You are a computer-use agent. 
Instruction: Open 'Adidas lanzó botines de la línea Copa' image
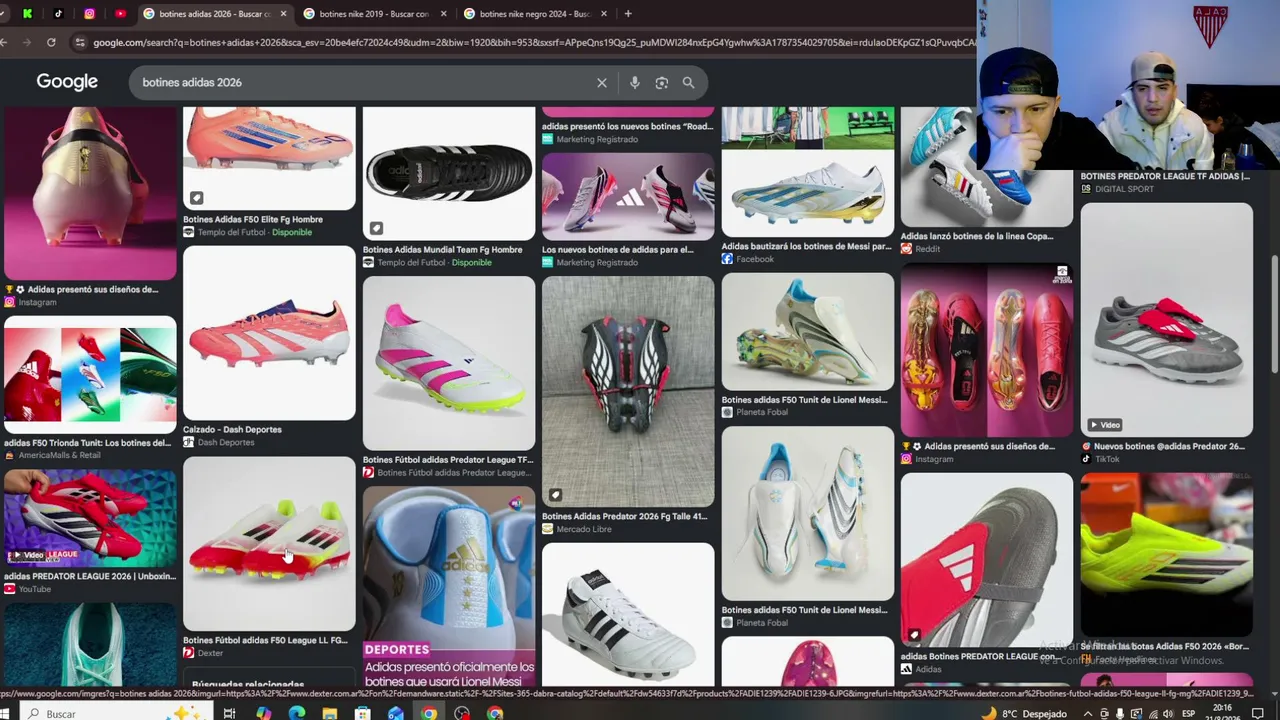[987, 167]
